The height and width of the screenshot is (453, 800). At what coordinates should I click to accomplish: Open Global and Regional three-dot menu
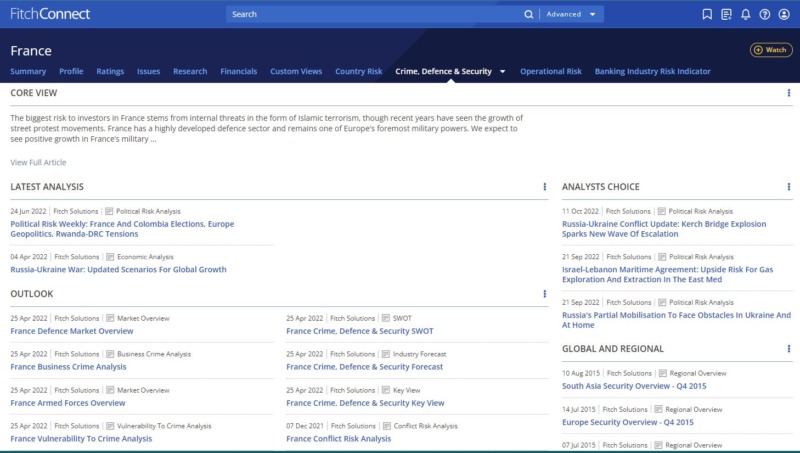coord(789,349)
